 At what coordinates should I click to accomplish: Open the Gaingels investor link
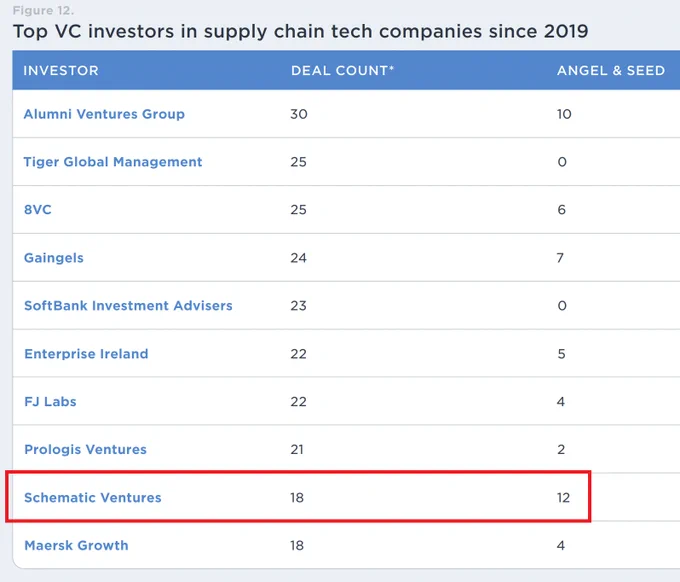pos(54,258)
